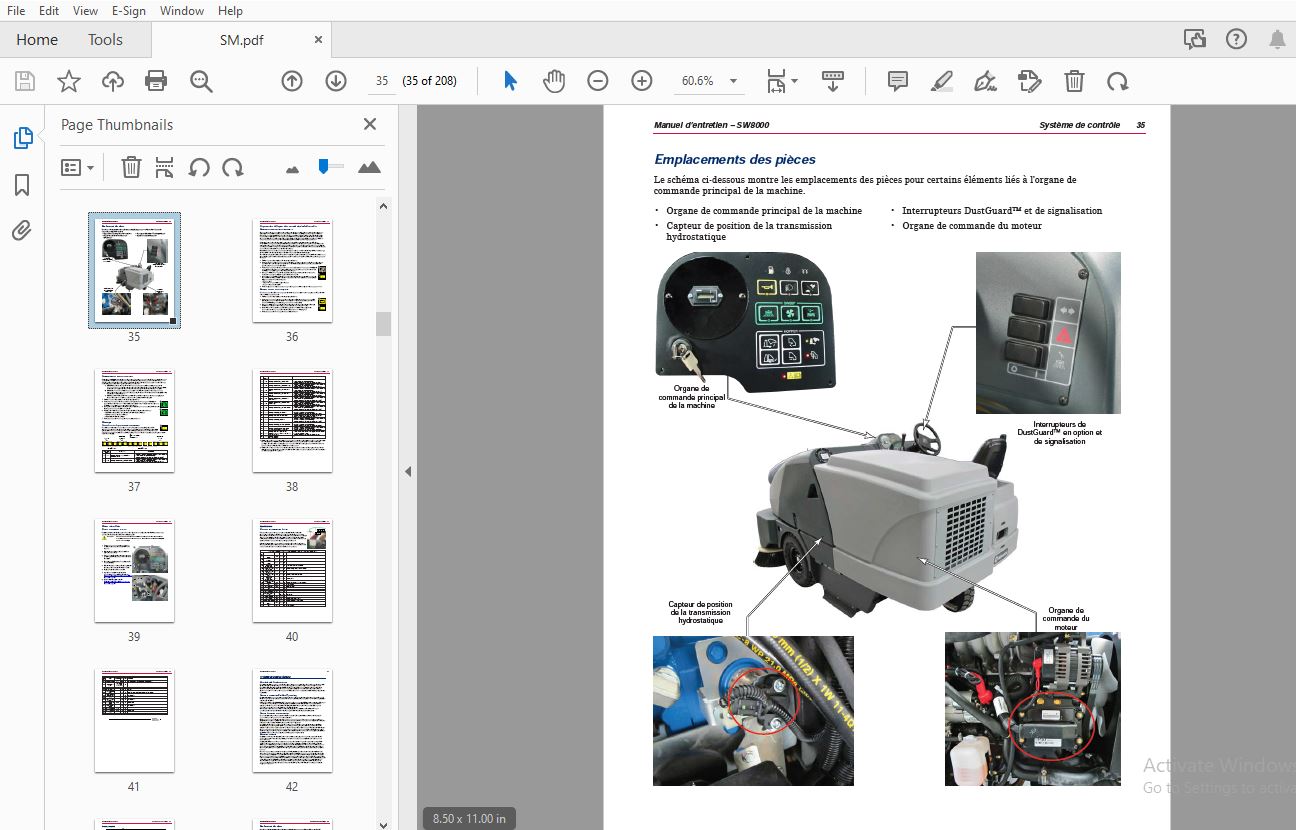Image resolution: width=1296 pixels, height=830 pixels.
Task: Rotate page clockwise in main toolbar
Action: click(1117, 81)
